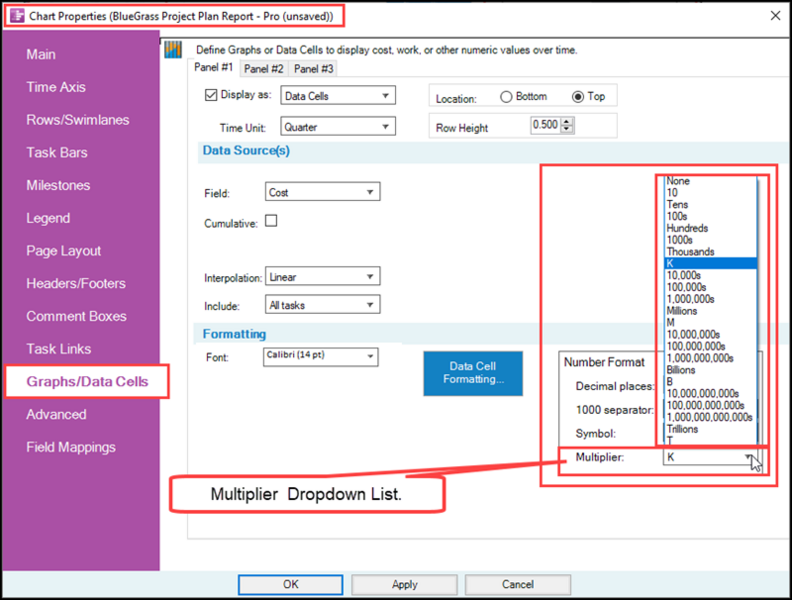Screen dimensions: 792x600
Task: Switch to the Panel #3 tab
Action: (314, 69)
